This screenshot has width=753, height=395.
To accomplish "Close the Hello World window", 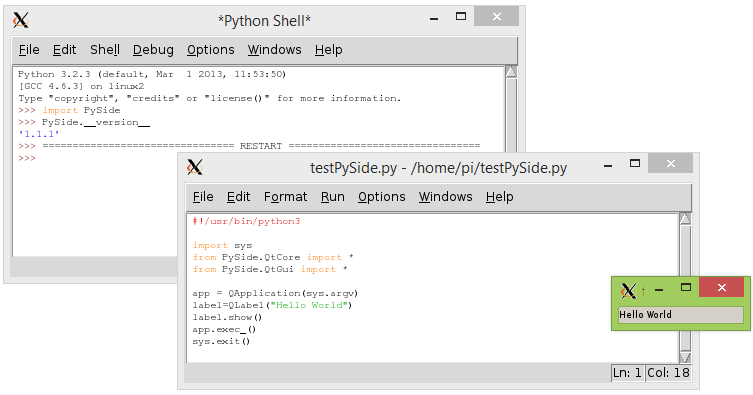I will 721,287.
